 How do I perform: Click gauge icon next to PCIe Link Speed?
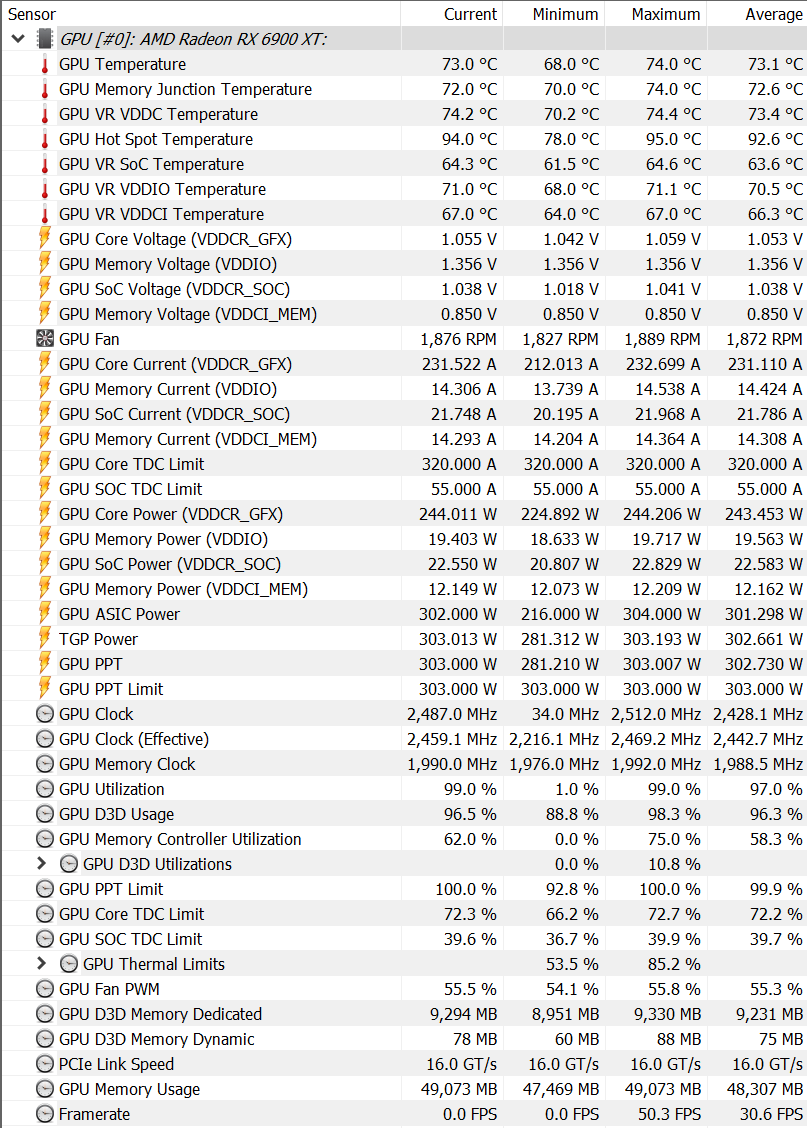point(45,1064)
